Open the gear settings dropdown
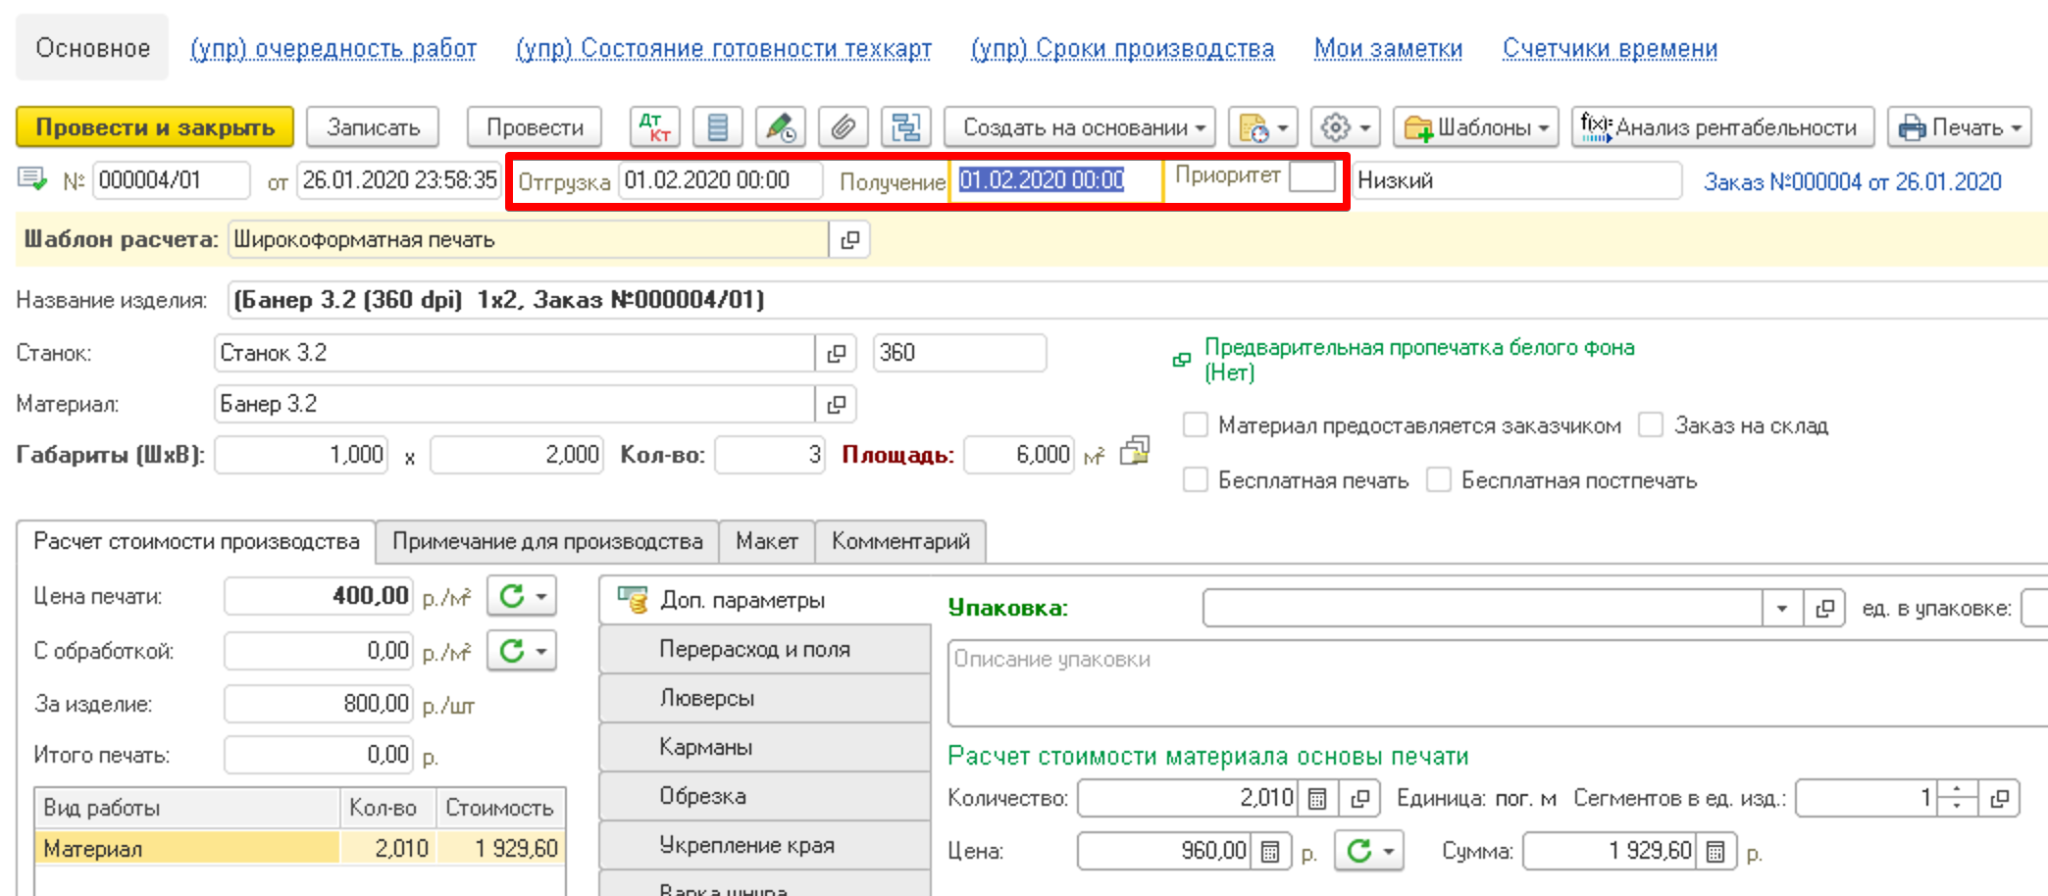Screen dimensions: 2048x896 coord(1346,127)
